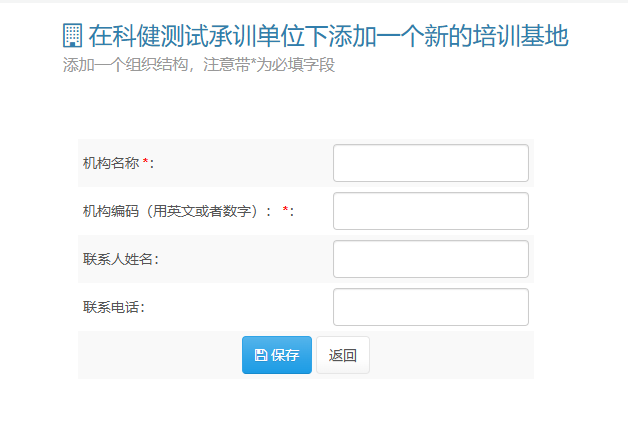Viewport: 628px width, 448px height.
Task: Click the 联系人姓名 field label
Action: click(121, 259)
